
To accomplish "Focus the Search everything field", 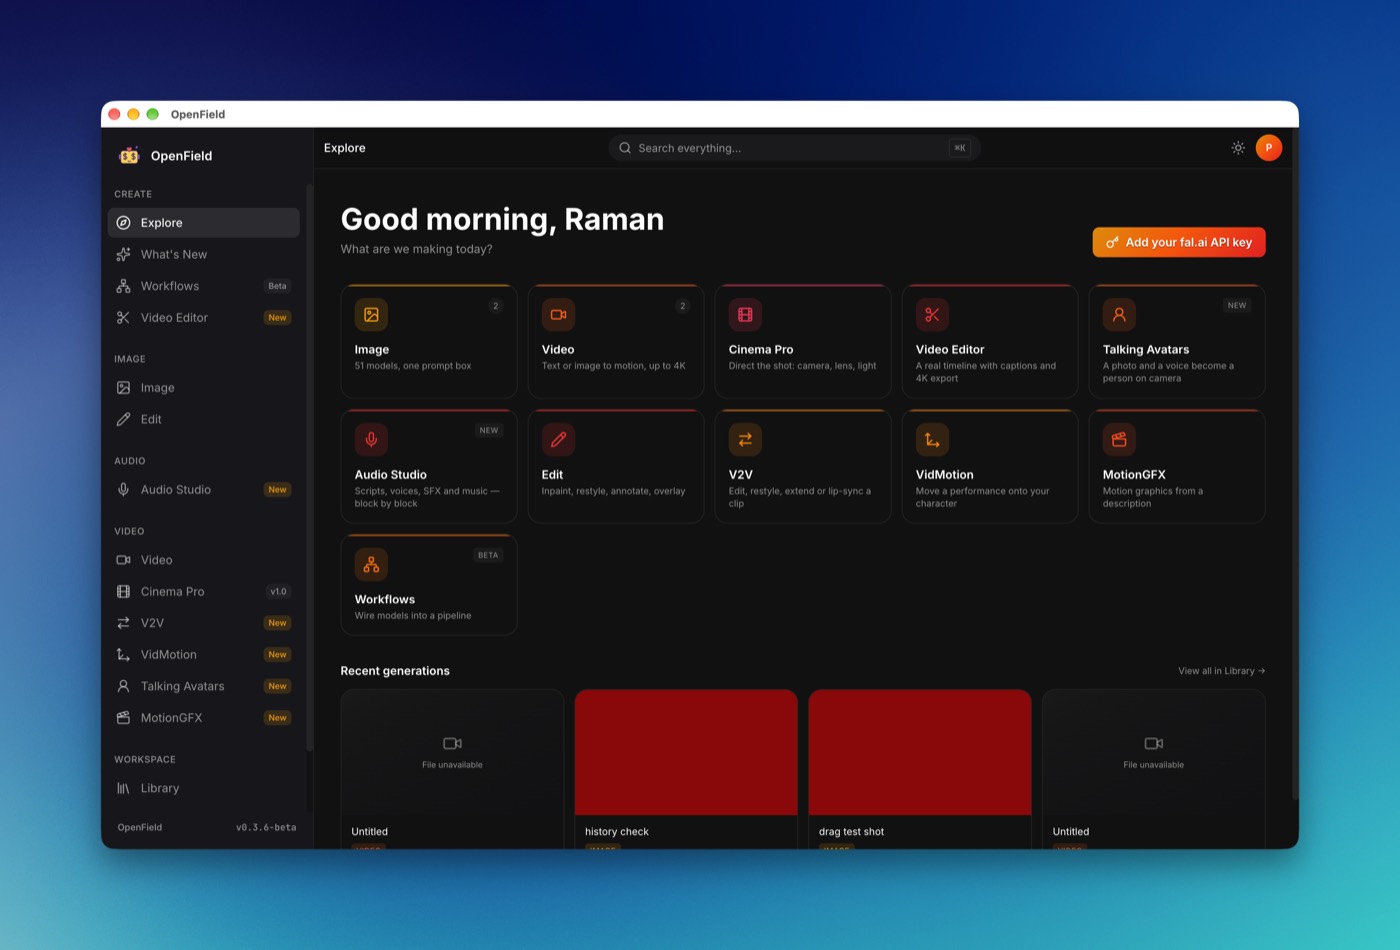I will [x=794, y=148].
